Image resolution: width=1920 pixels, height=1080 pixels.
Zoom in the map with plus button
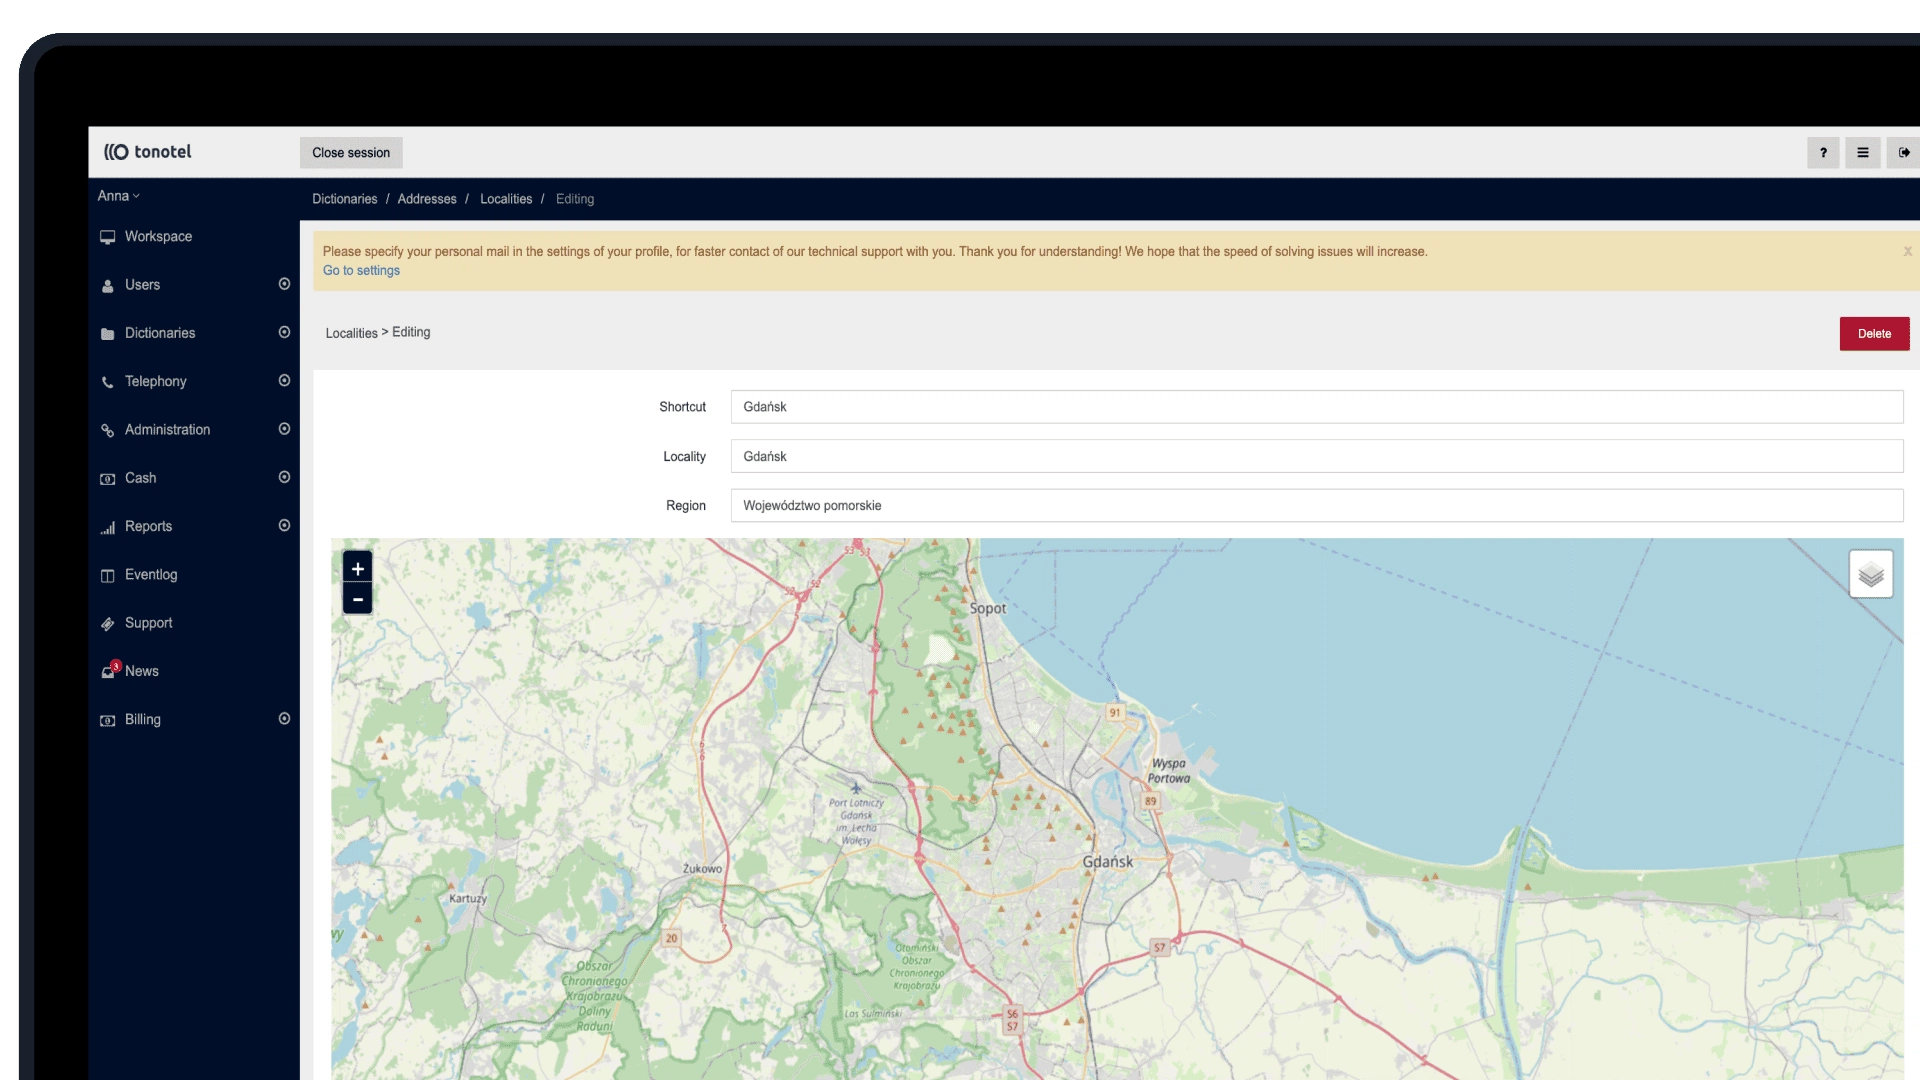pos(357,568)
